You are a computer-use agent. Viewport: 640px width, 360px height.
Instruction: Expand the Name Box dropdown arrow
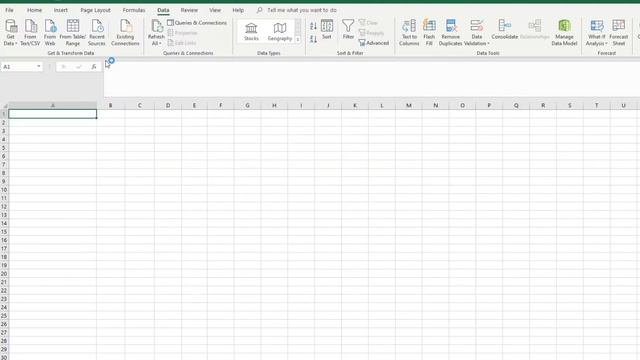pos(38,67)
